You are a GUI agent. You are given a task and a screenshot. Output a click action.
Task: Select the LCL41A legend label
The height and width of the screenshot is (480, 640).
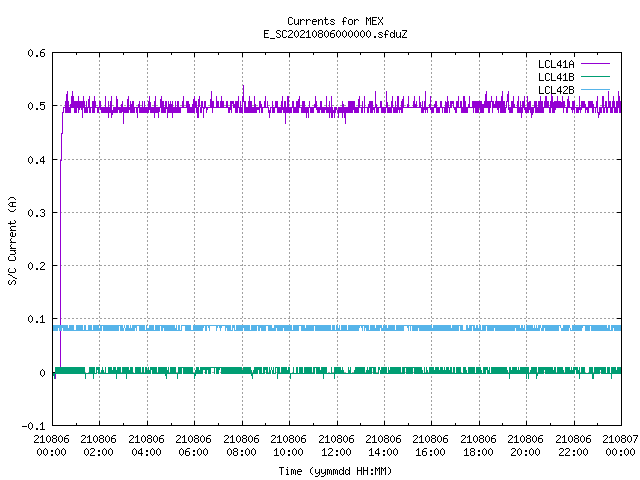point(556,64)
